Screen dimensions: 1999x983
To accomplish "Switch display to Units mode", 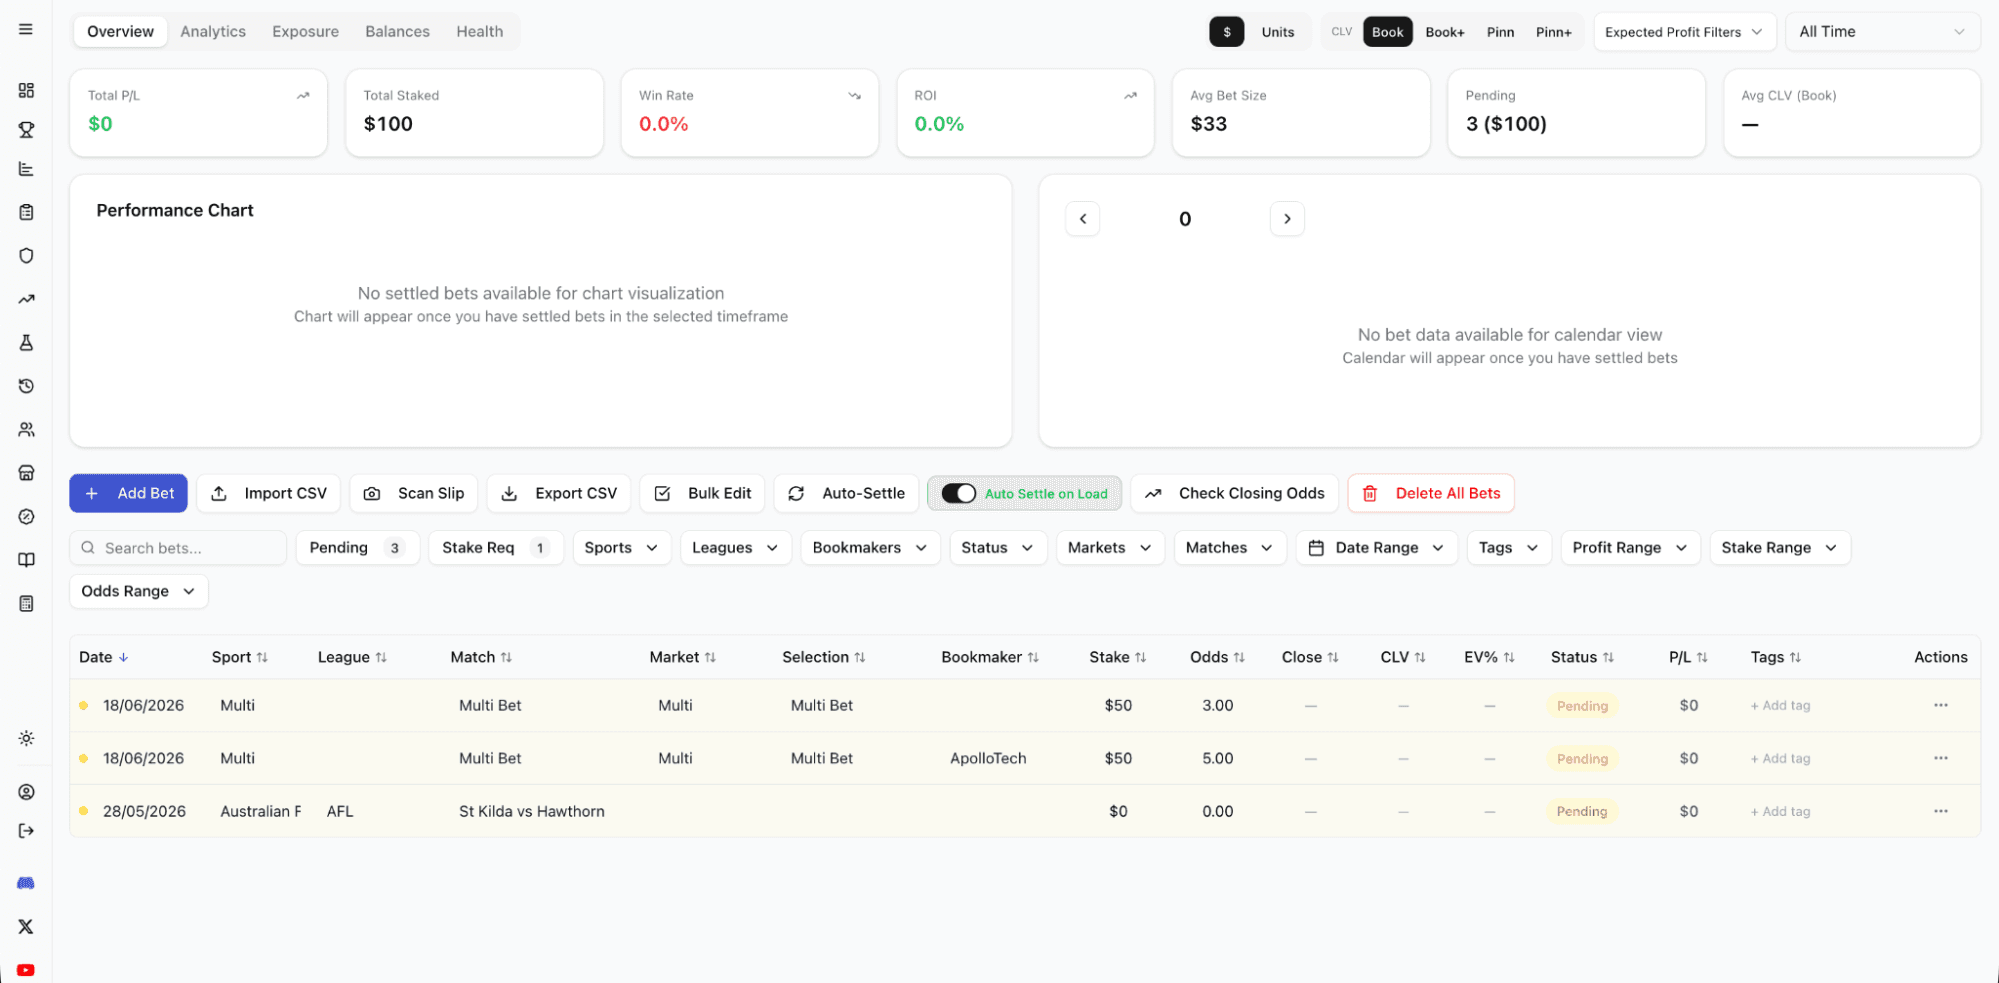I will pyautogui.click(x=1277, y=32).
